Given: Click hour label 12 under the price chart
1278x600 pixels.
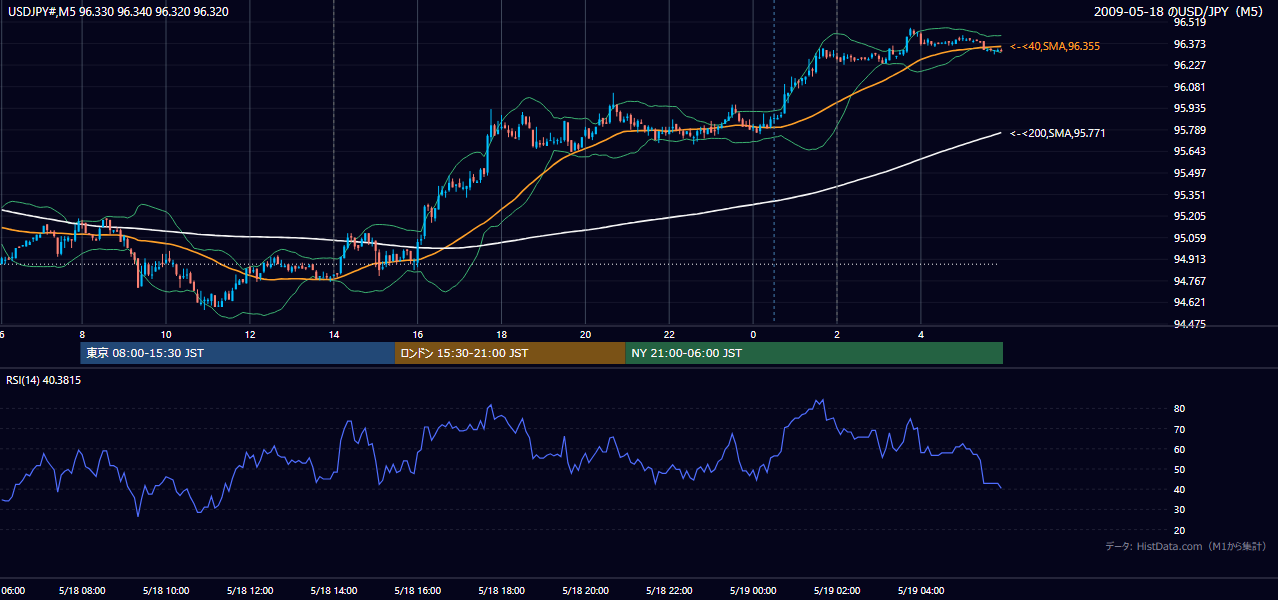Looking at the screenshot, I should click(x=250, y=335).
